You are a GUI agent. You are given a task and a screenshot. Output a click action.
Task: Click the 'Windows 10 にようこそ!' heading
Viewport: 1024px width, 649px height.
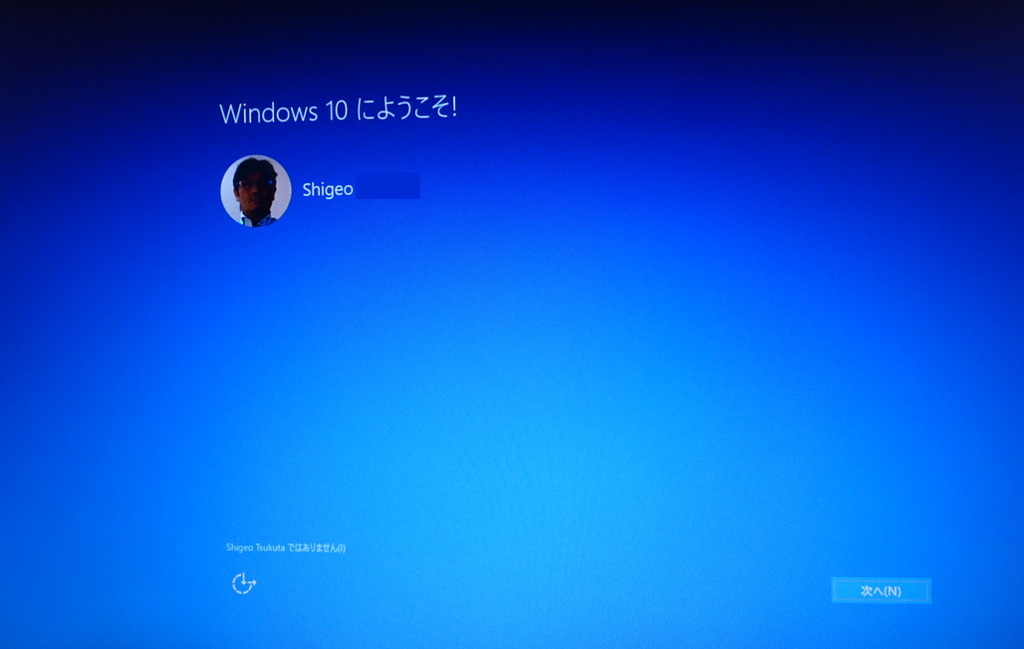click(x=338, y=110)
